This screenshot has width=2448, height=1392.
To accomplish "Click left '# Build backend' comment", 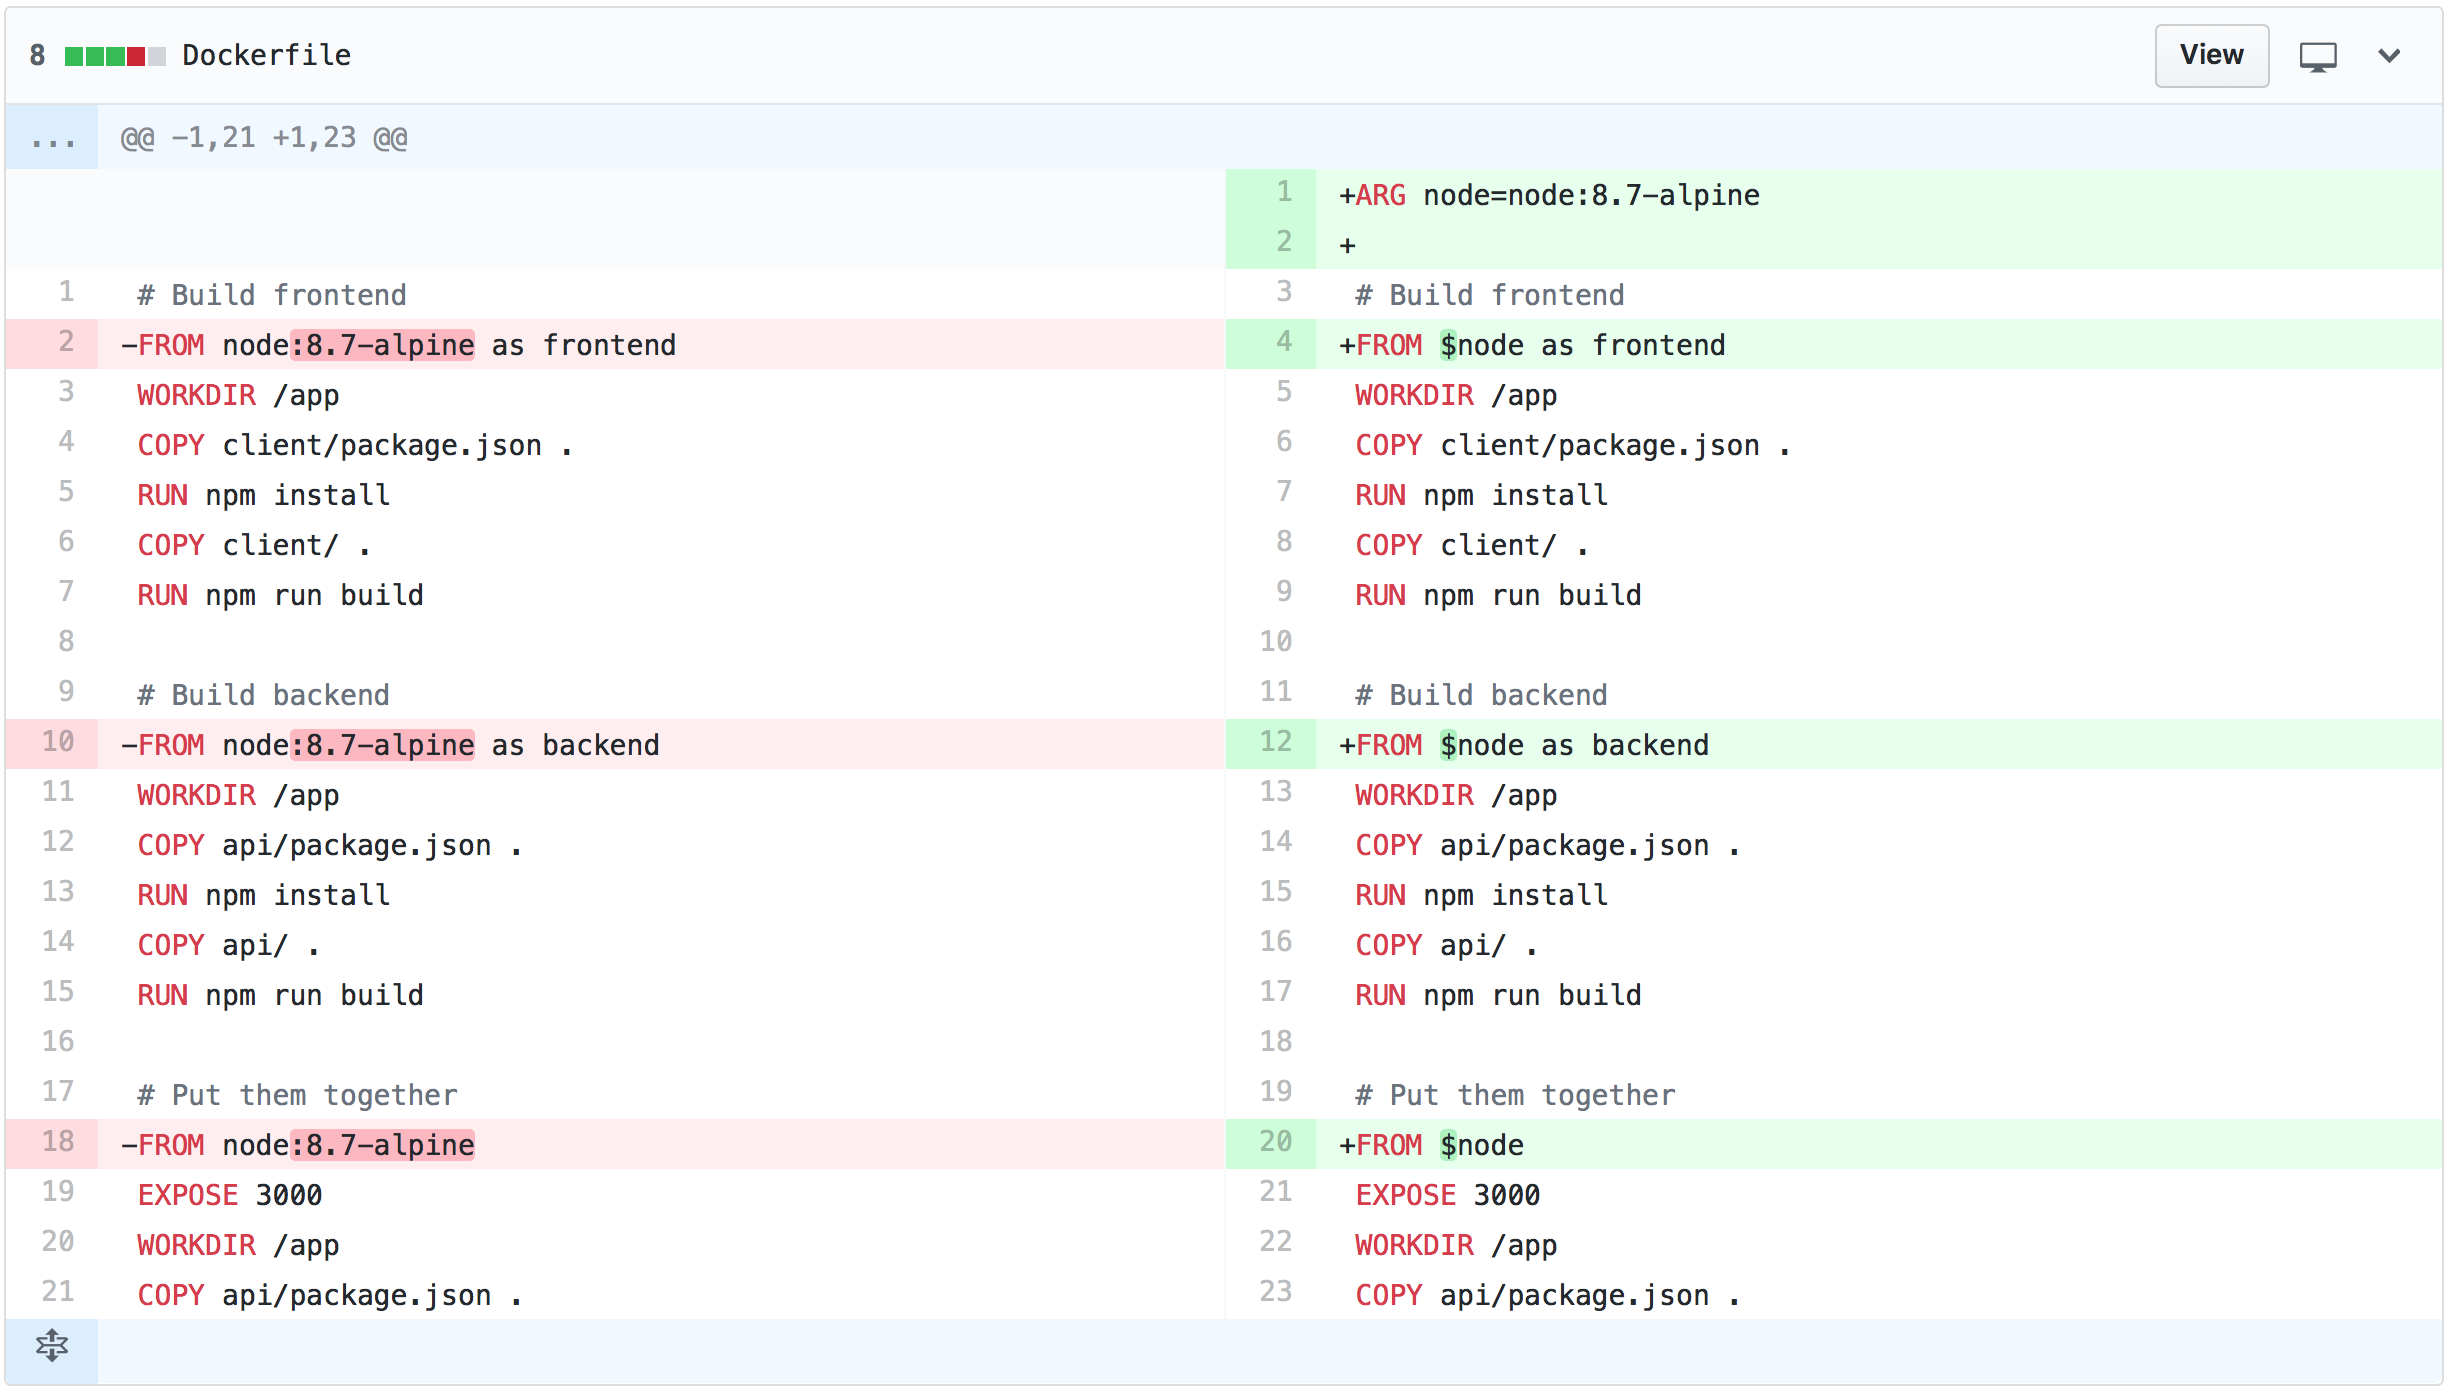I will 264,695.
